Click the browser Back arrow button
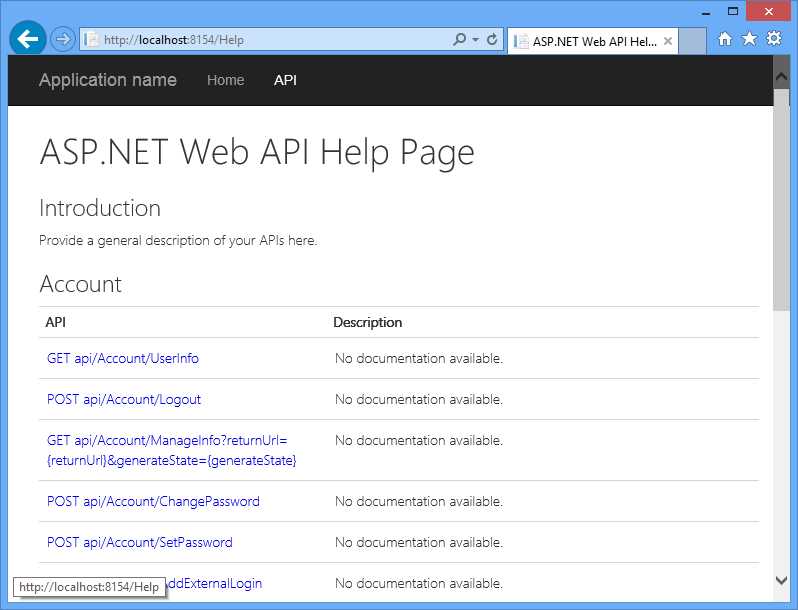Screen dimensions: 798x610 click(29, 39)
